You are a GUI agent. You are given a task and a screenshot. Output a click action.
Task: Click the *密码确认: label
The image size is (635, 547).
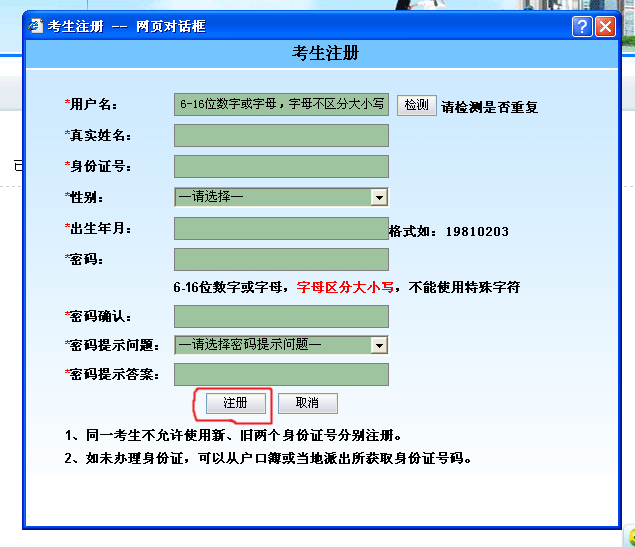[98, 317]
